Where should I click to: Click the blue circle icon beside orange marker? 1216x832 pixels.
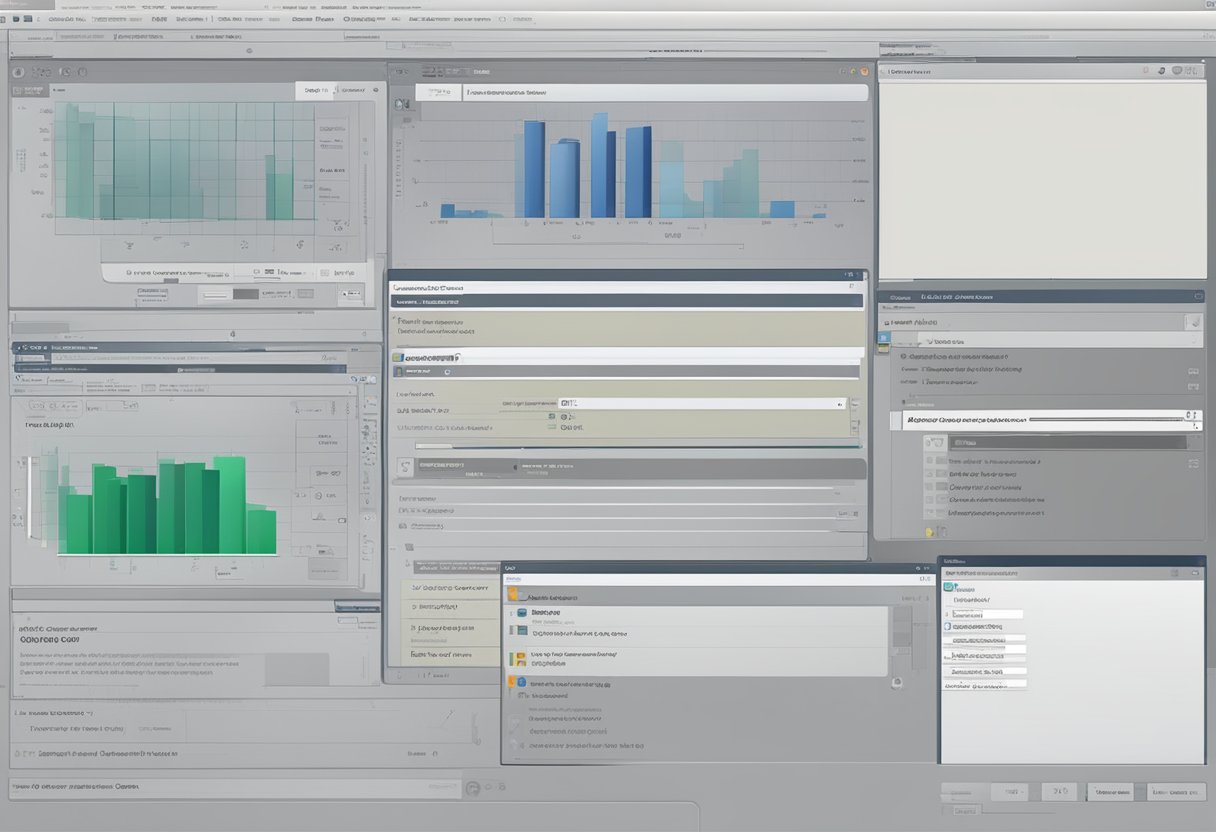click(521, 682)
